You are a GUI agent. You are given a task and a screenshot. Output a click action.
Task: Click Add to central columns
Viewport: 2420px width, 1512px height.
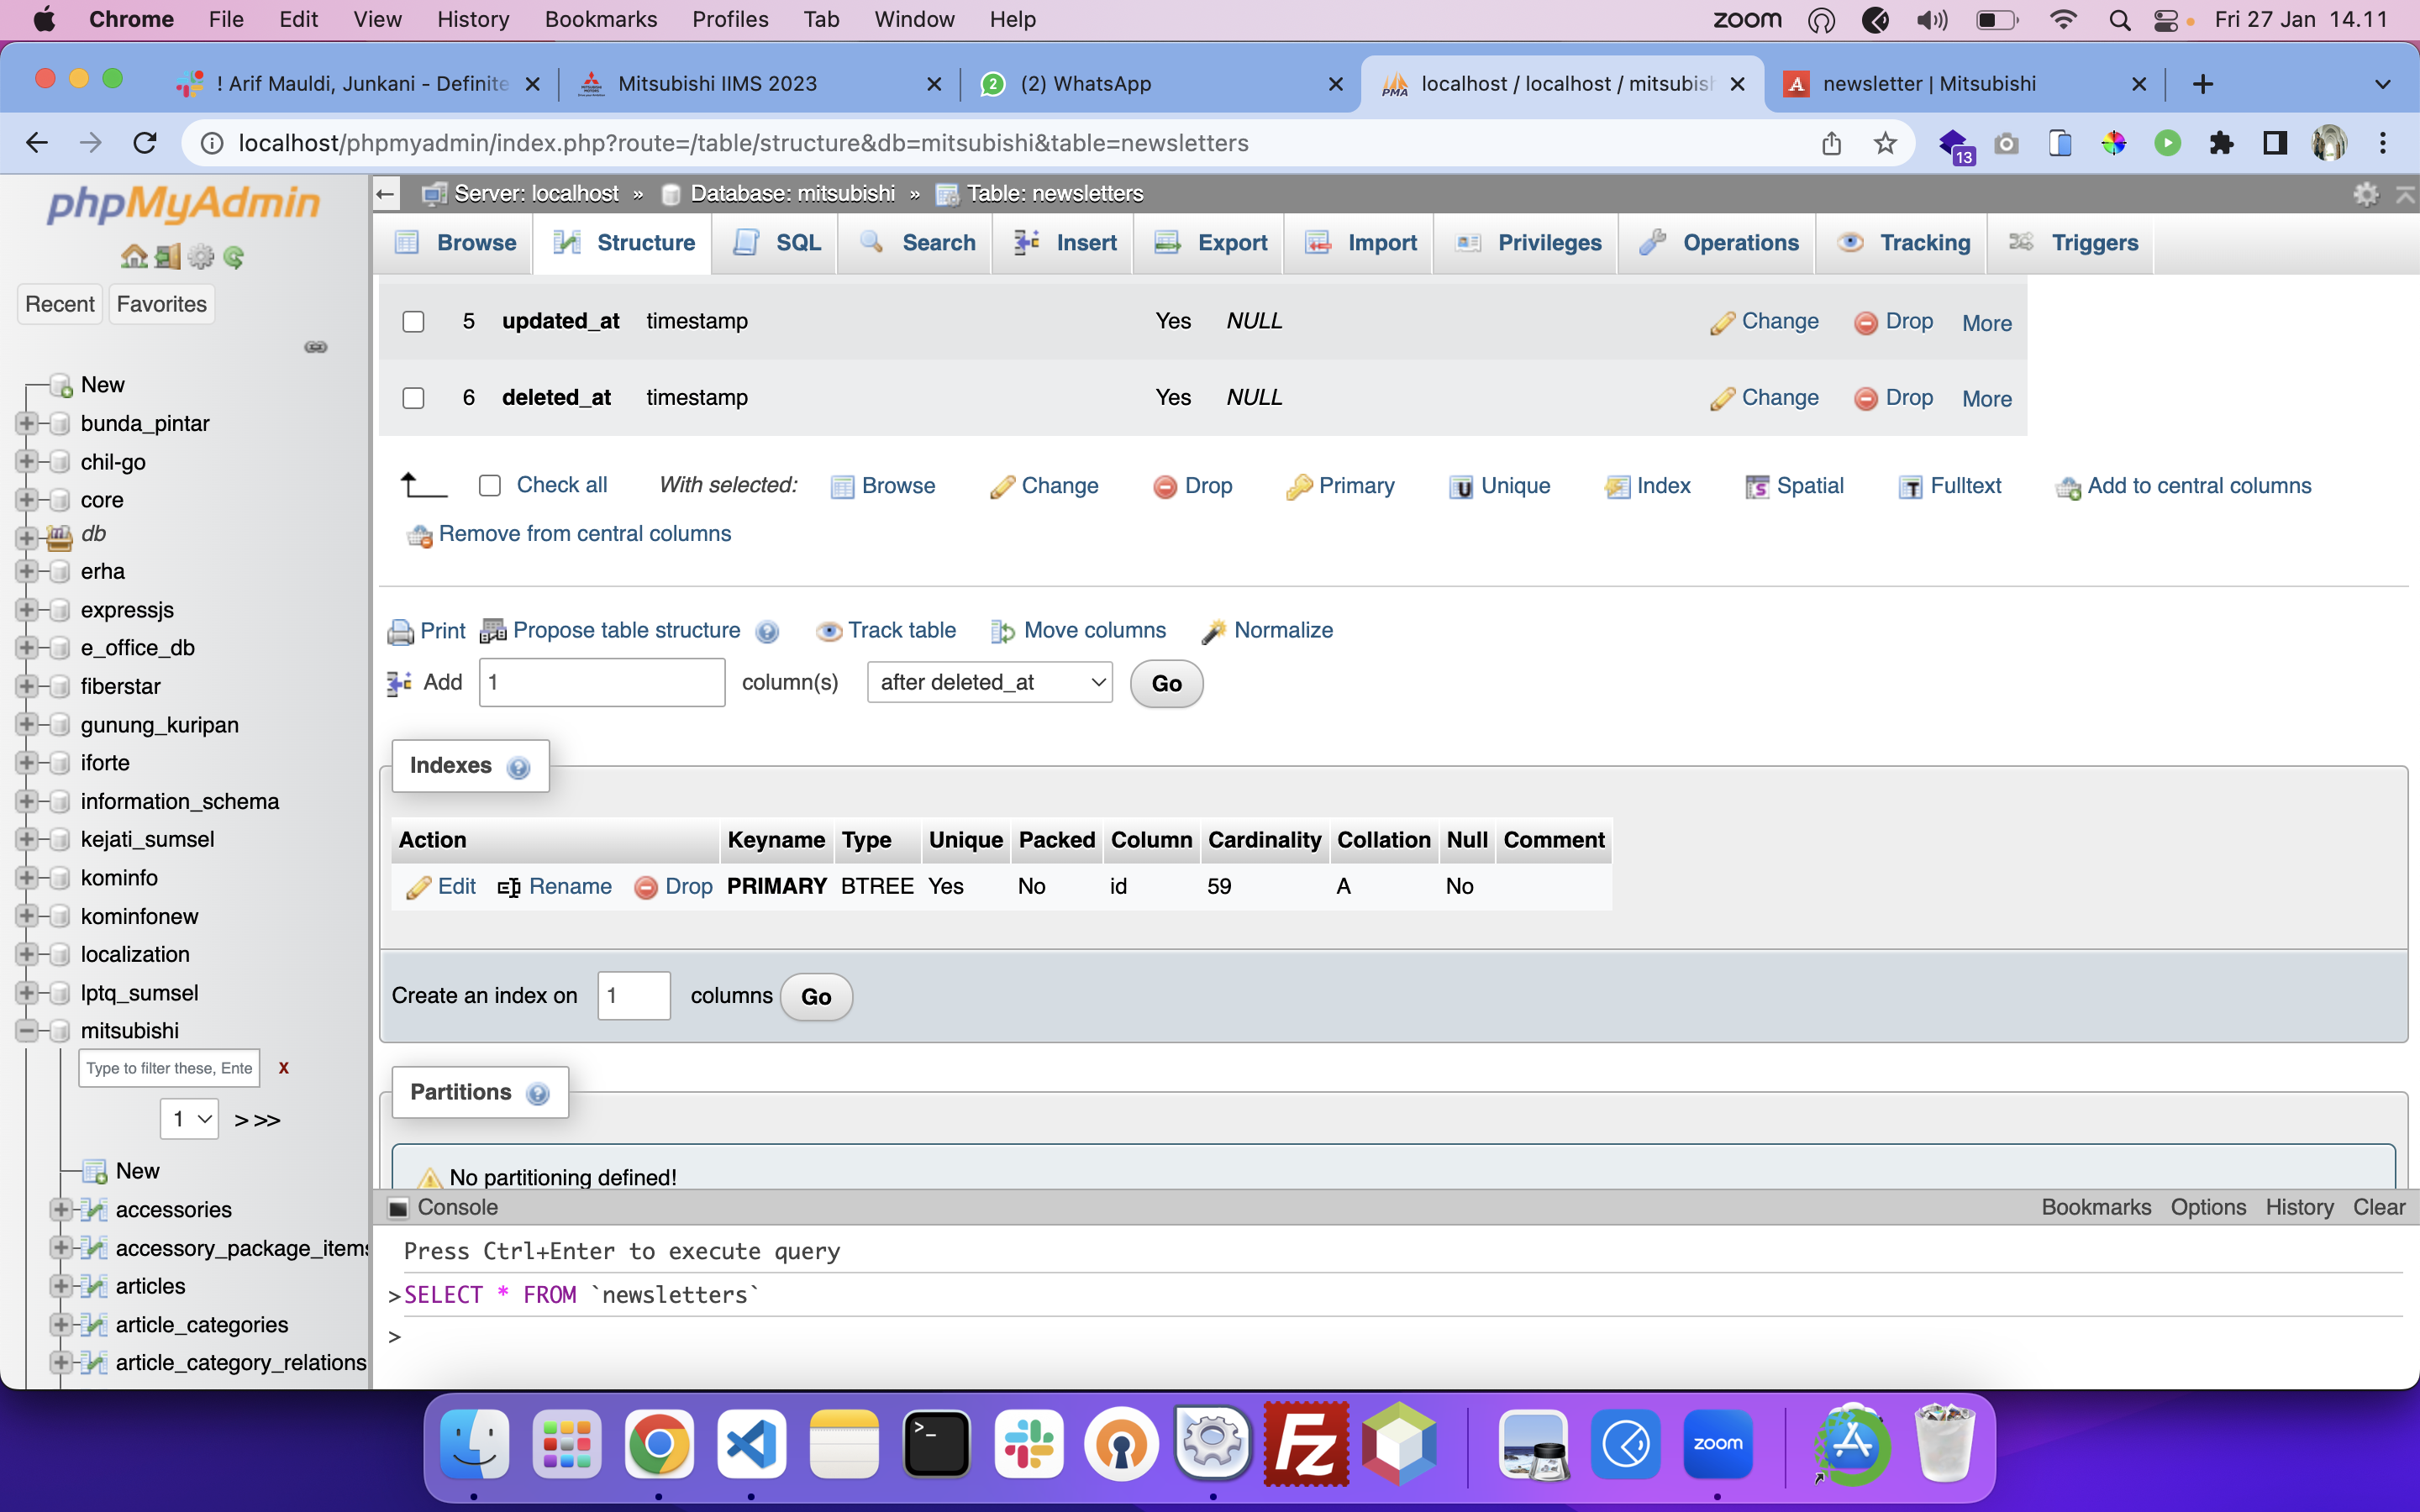pos(2183,486)
